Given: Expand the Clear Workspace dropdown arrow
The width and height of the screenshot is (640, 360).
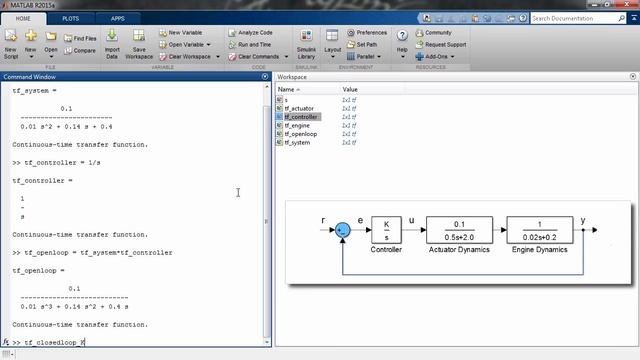Looking at the screenshot, I should click(218, 57).
